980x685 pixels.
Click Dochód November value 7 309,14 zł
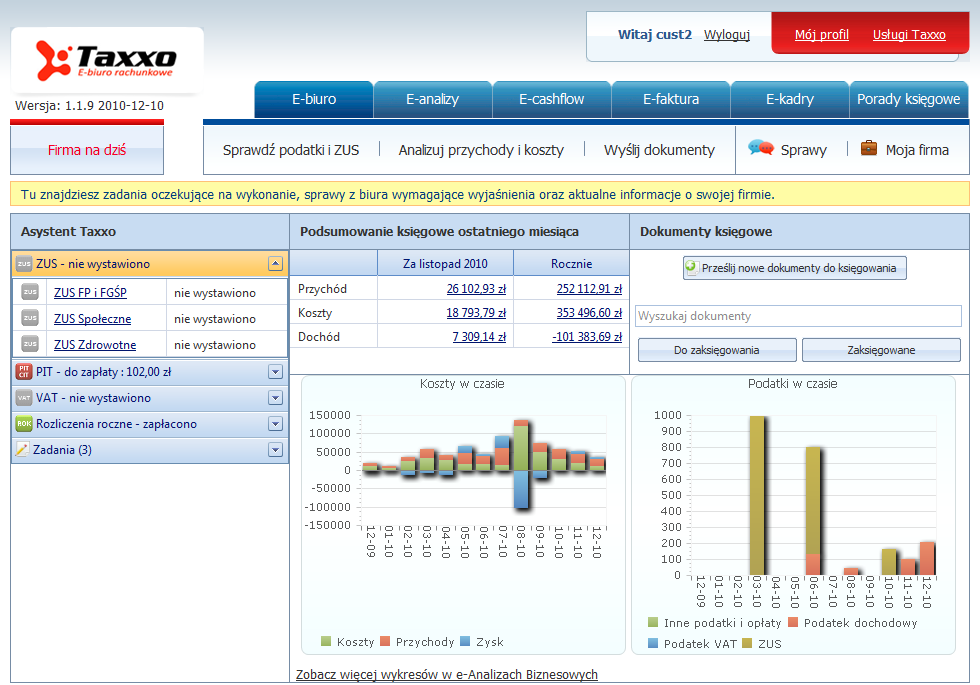pyautogui.click(x=479, y=336)
